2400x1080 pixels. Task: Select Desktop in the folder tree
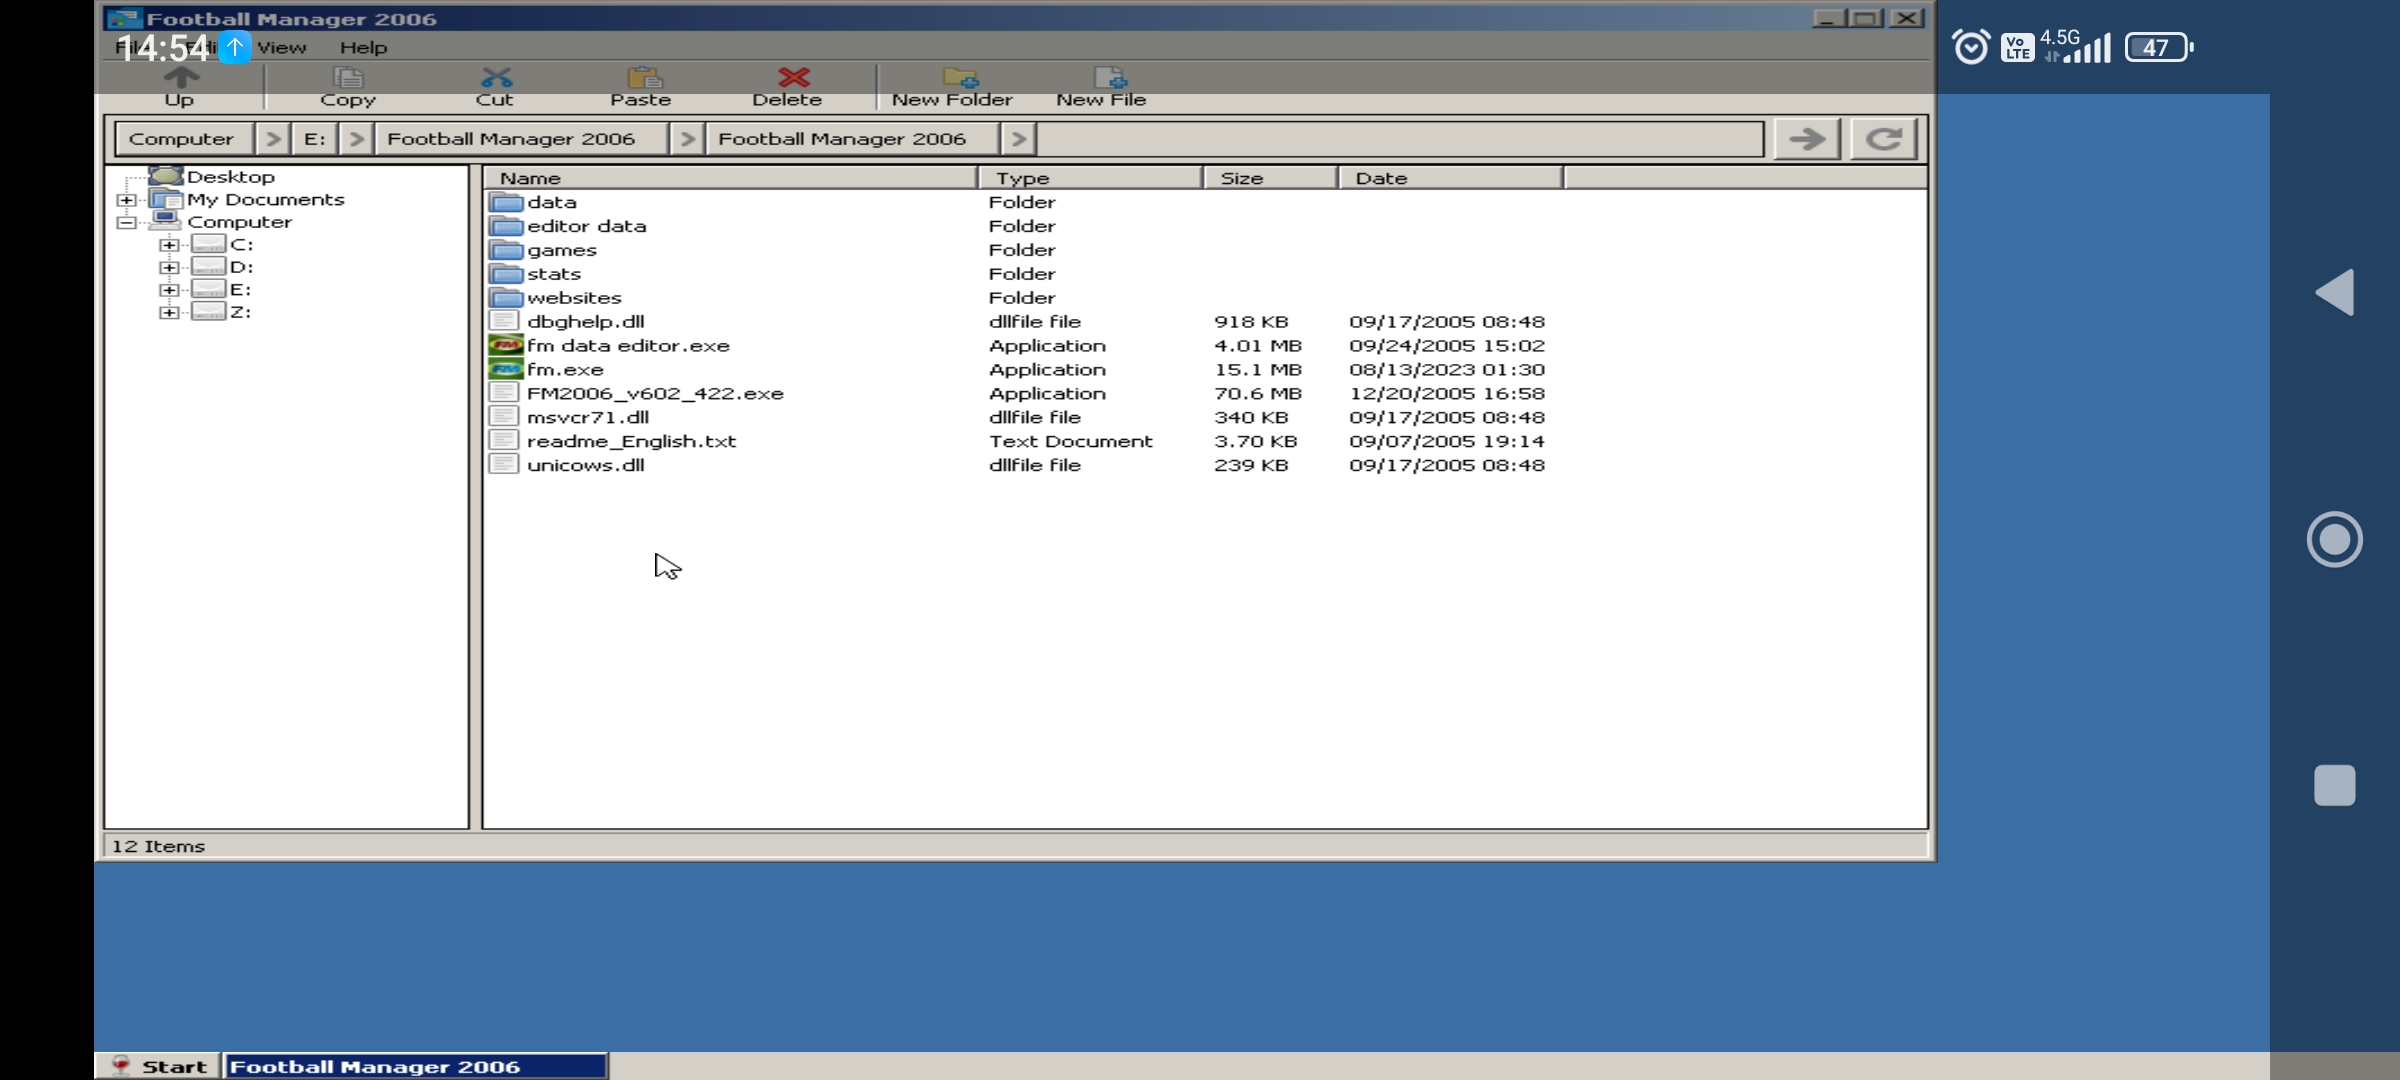(x=230, y=177)
